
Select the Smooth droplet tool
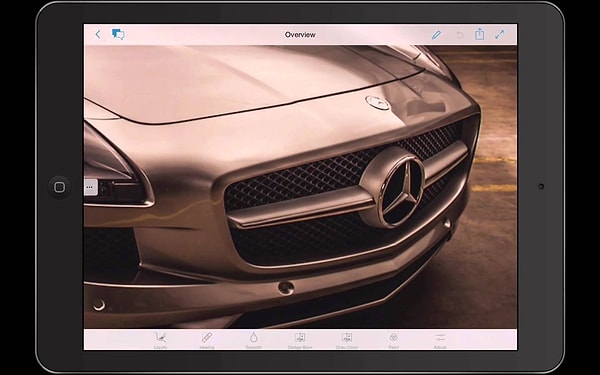point(253,340)
